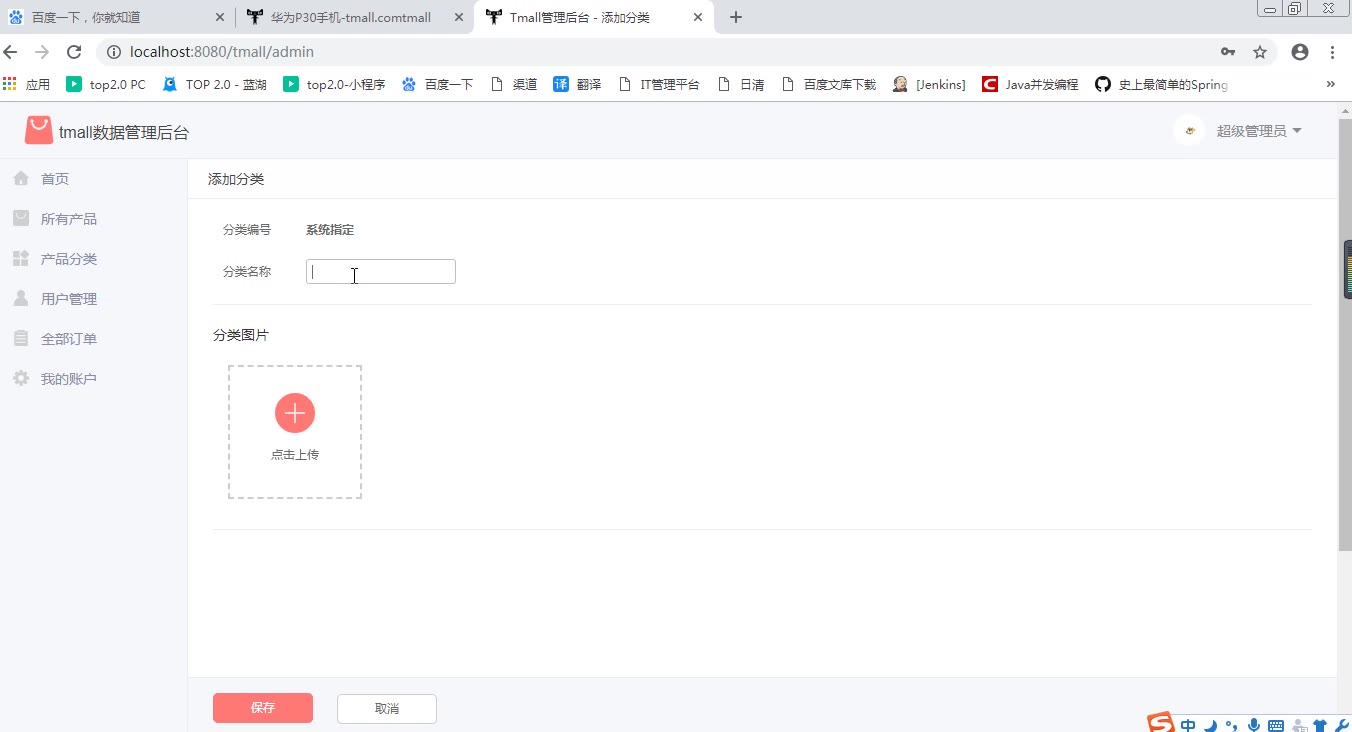Click the 保存 save button
The width and height of the screenshot is (1352, 732).
[x=263, y=708]
